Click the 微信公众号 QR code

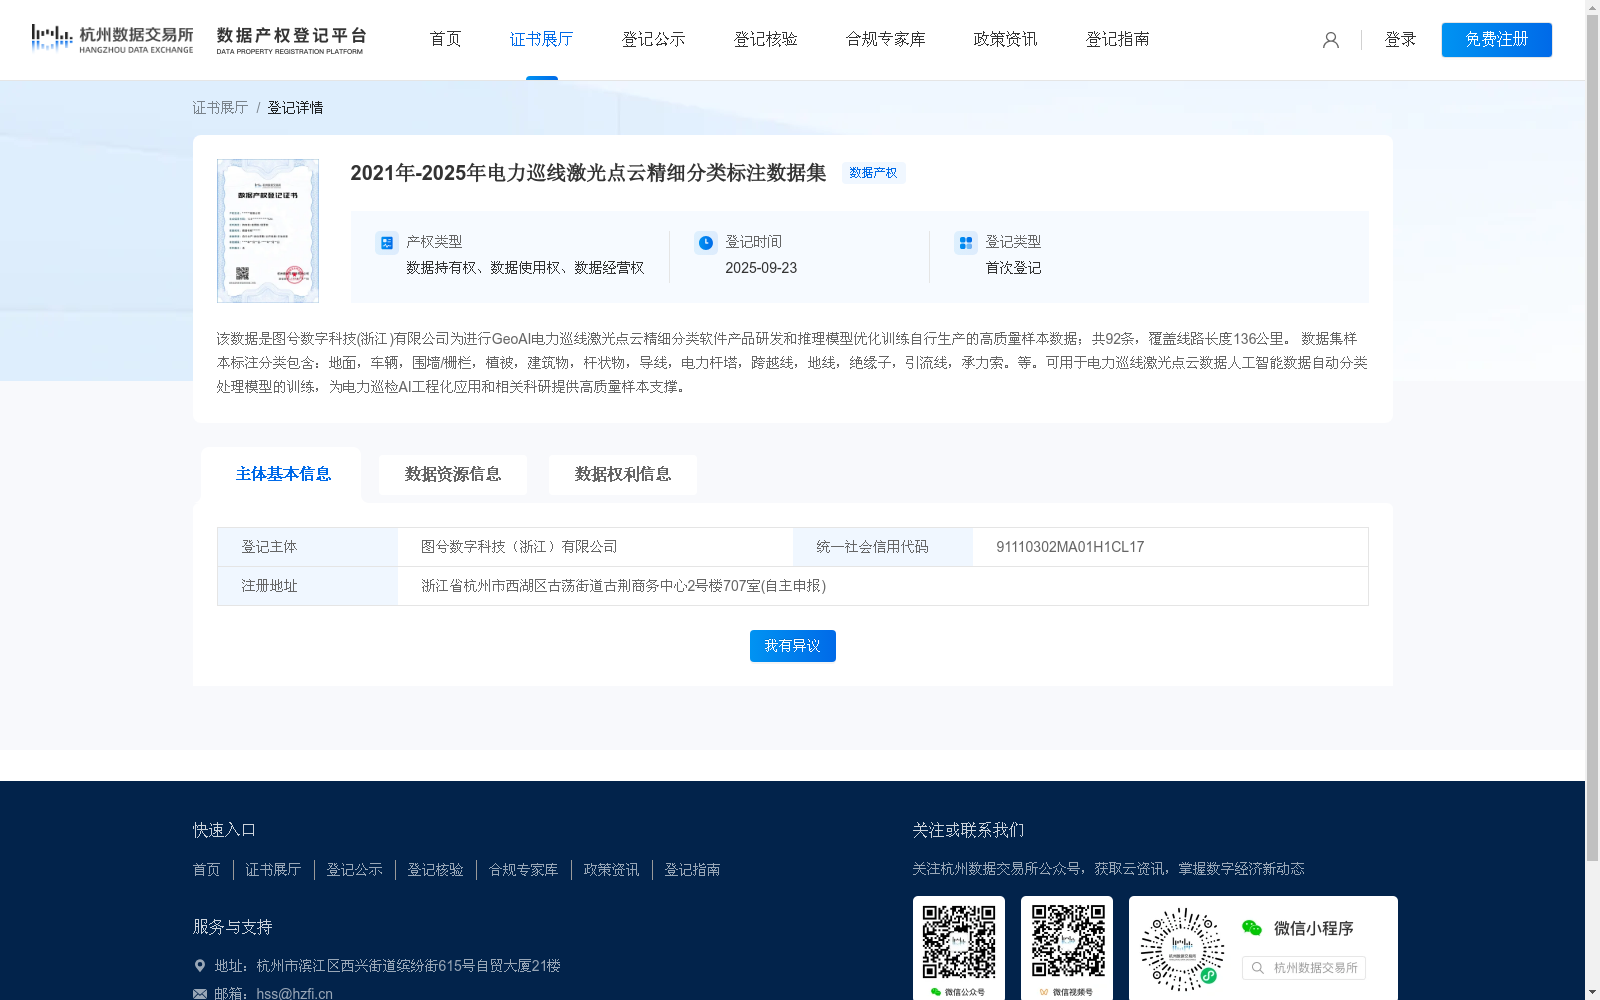pyautogui.click(x=958, y=942)
